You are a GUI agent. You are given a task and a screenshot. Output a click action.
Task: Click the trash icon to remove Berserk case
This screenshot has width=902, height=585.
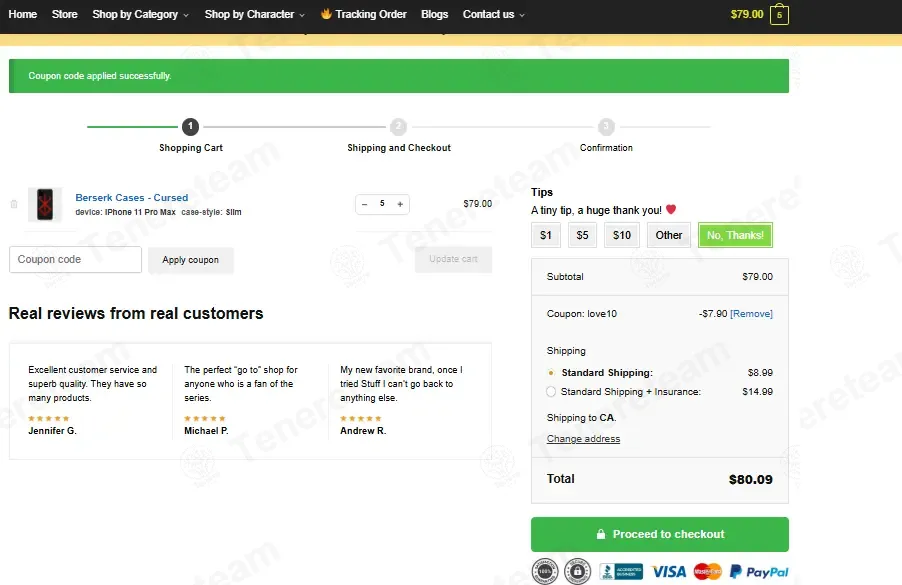click(14, 204)
